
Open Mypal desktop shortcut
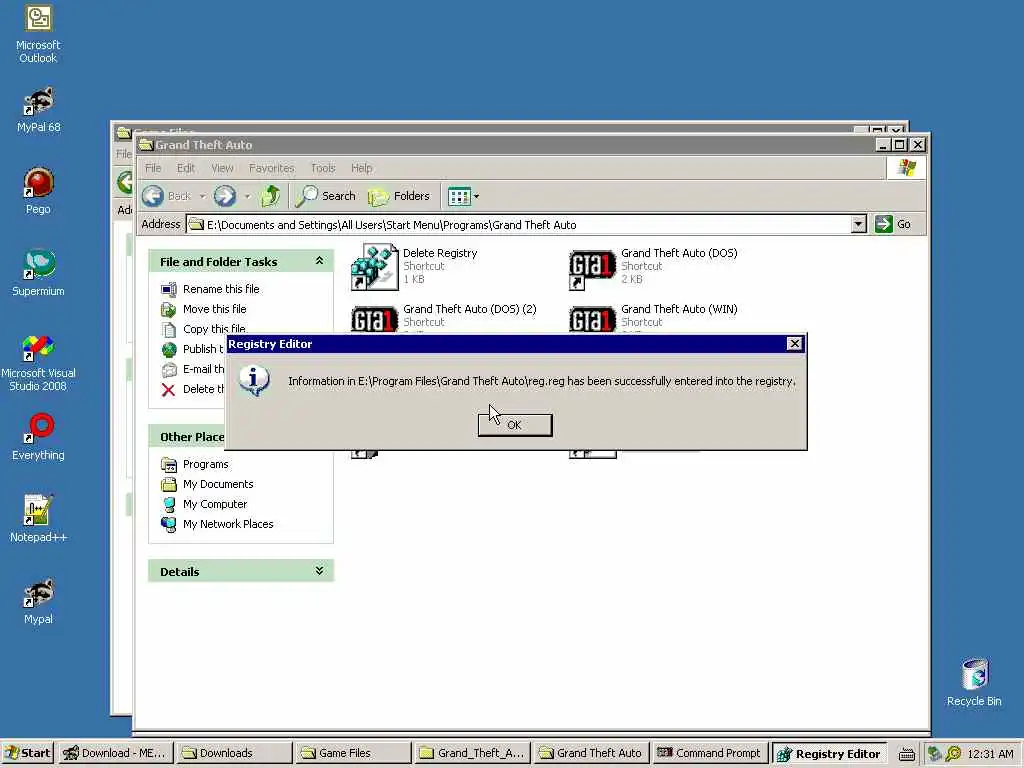tap(38, 601)
